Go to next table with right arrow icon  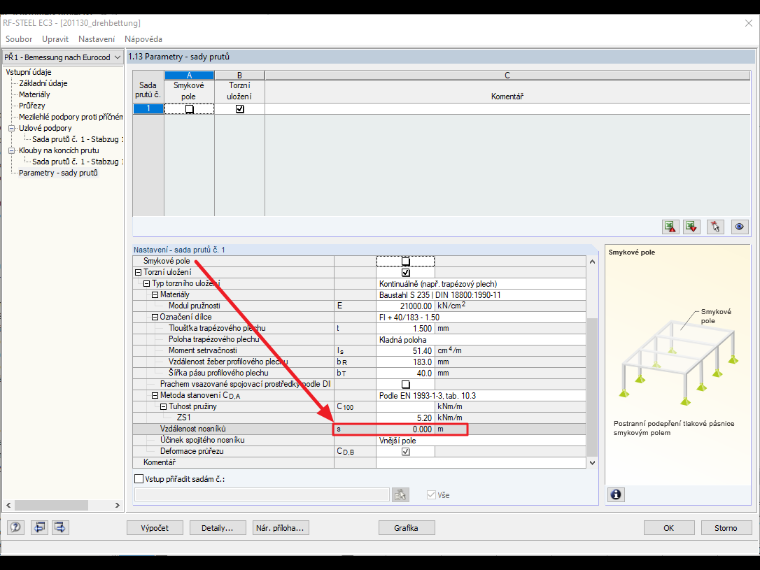pos(60,527)
